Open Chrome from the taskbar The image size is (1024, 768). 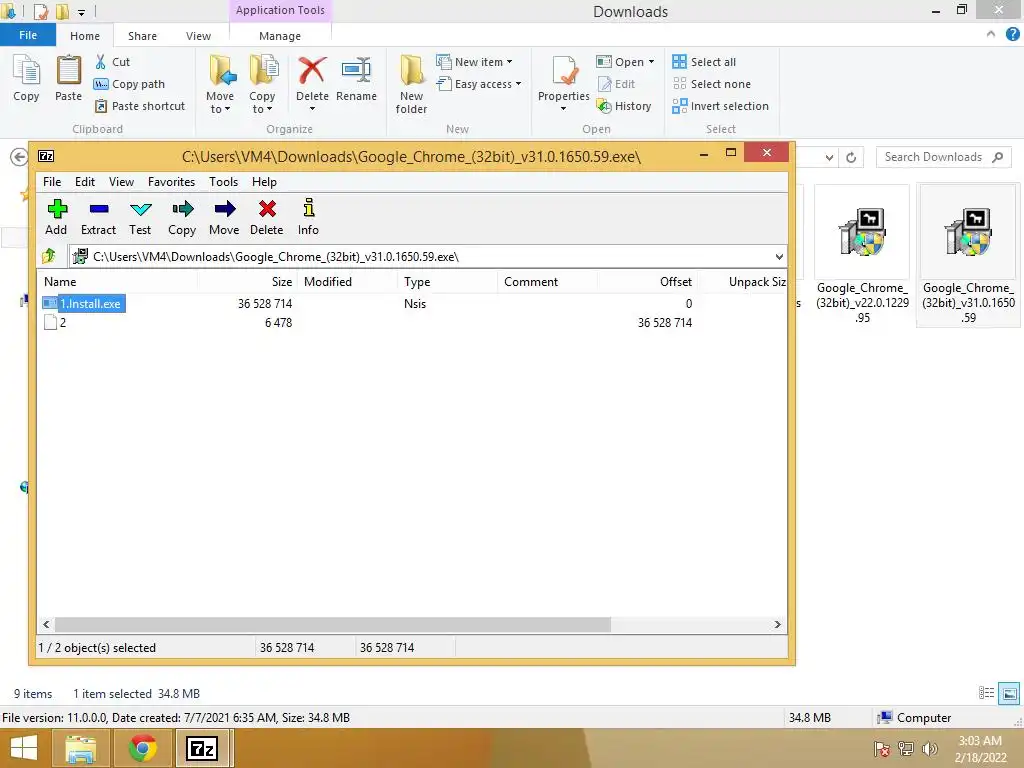coord(142,748)
